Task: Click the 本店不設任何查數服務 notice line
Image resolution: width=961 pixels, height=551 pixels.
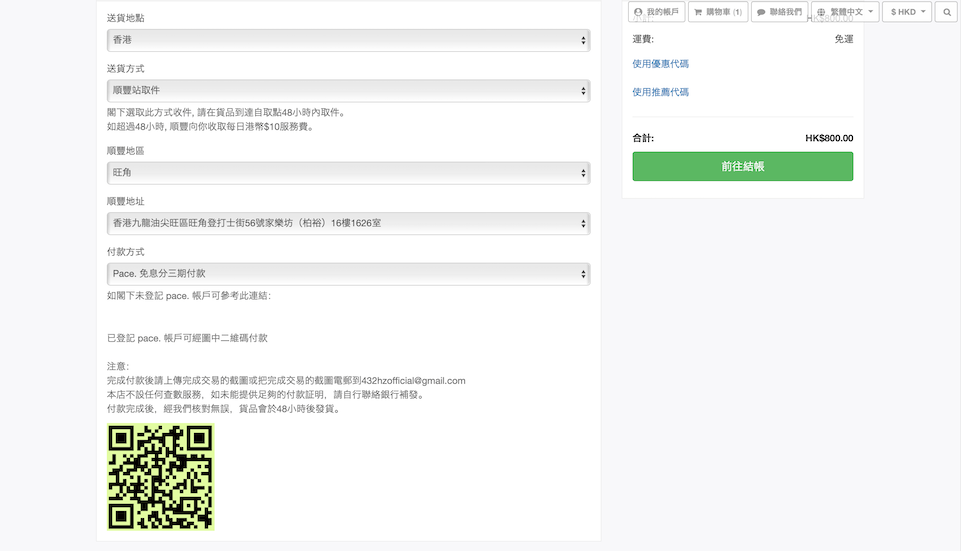Action: (267, 395)
